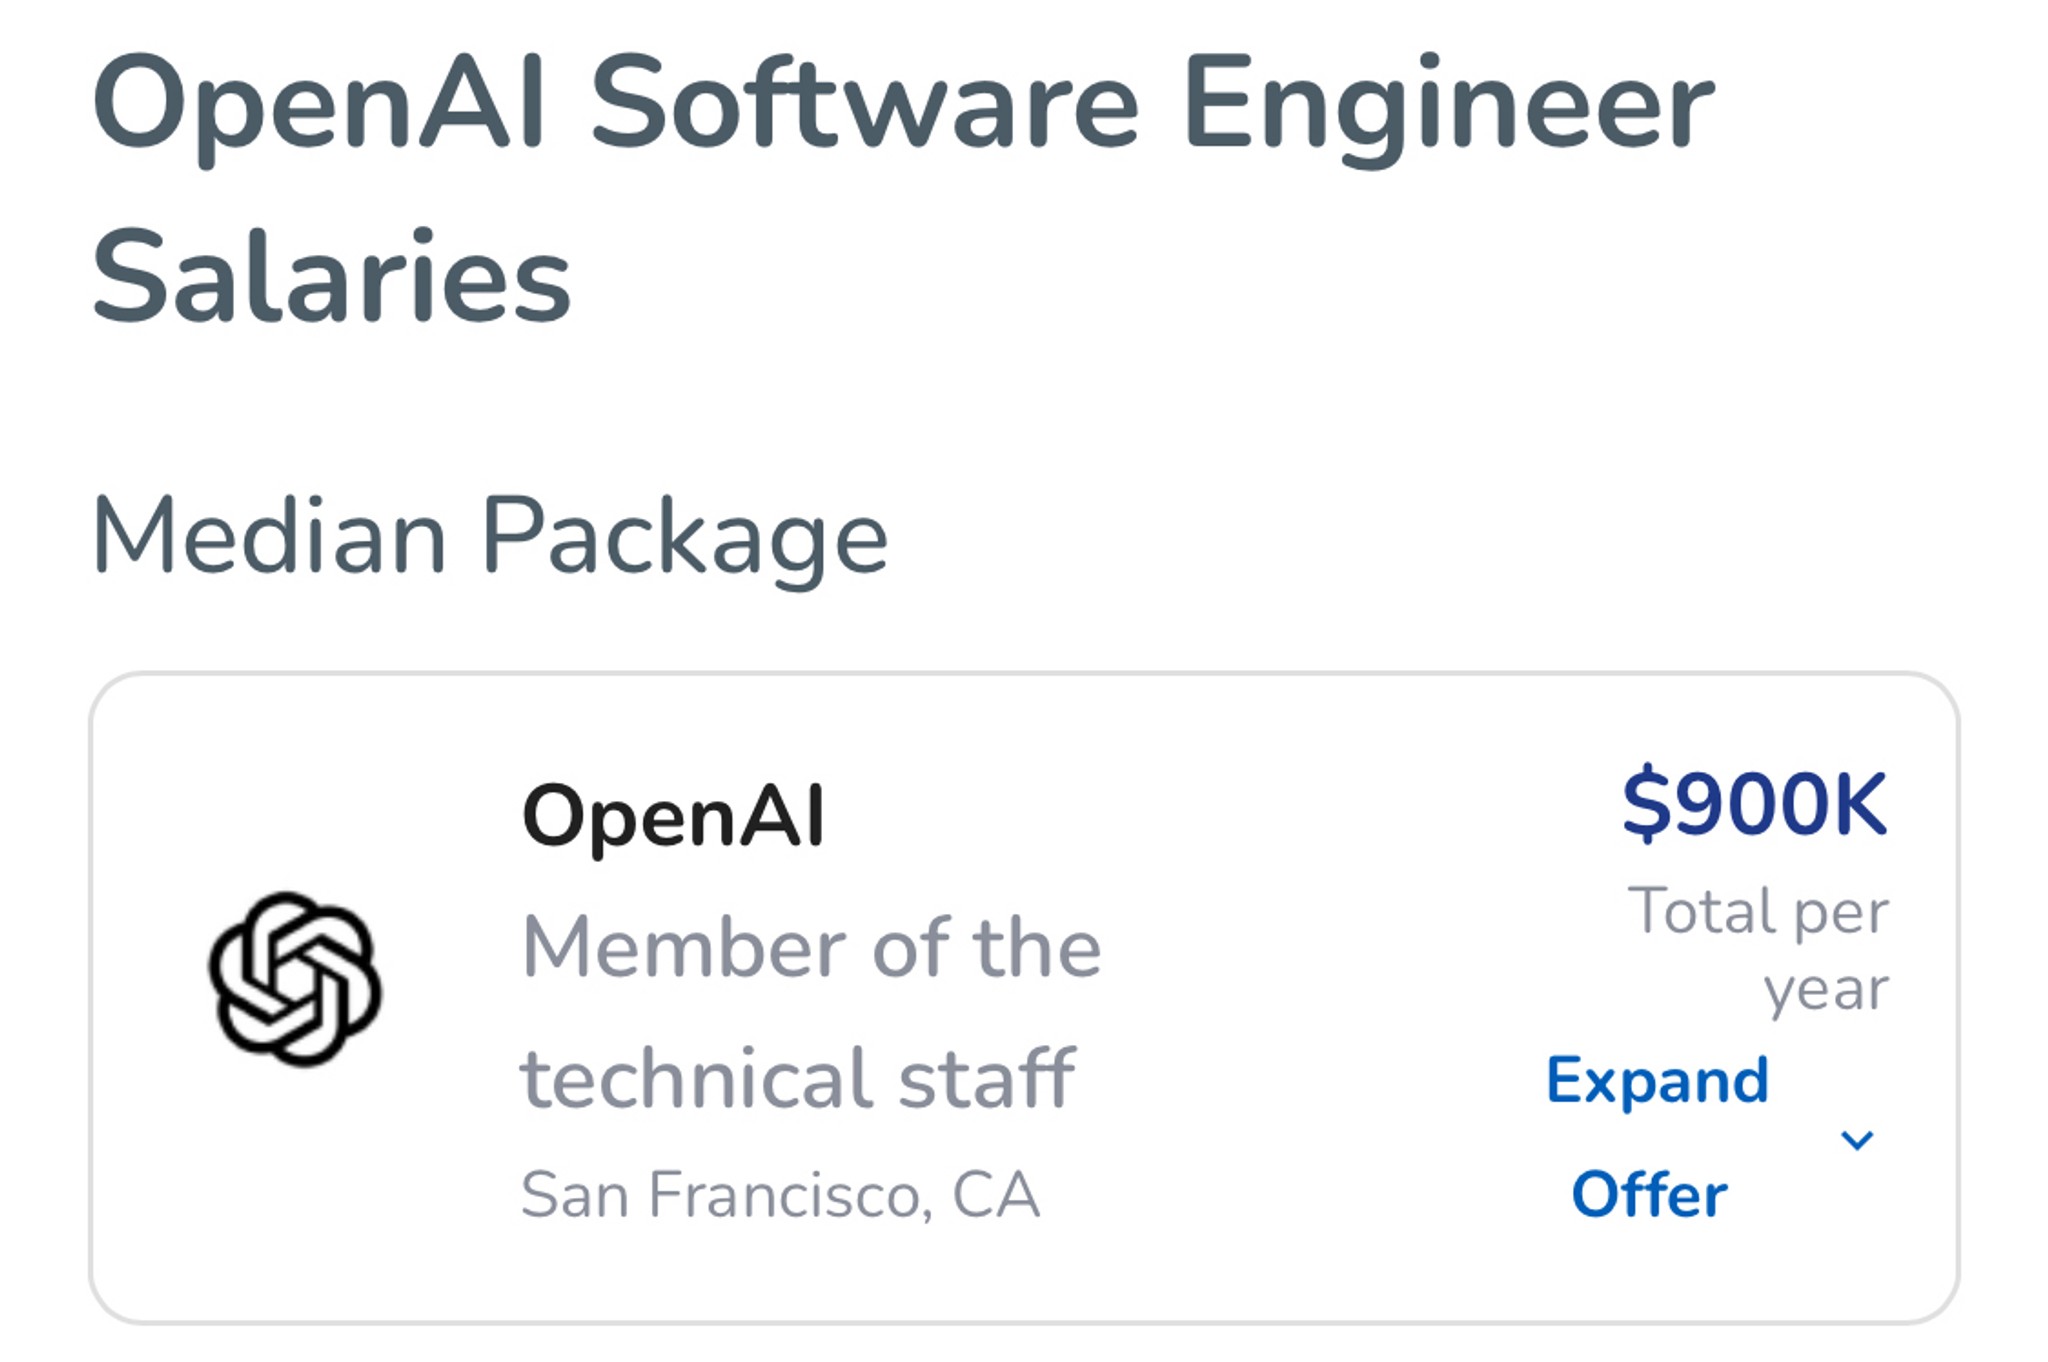2048x1362 pixels.
Task: Click the Expand Offer link text
Action: (1656, 1136)
